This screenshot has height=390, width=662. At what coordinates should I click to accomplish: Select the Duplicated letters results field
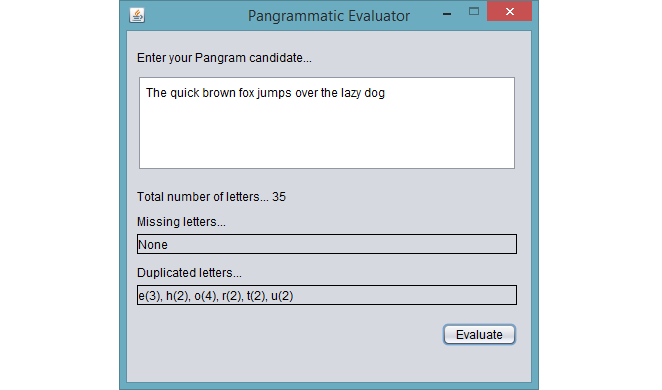[327, 295]
